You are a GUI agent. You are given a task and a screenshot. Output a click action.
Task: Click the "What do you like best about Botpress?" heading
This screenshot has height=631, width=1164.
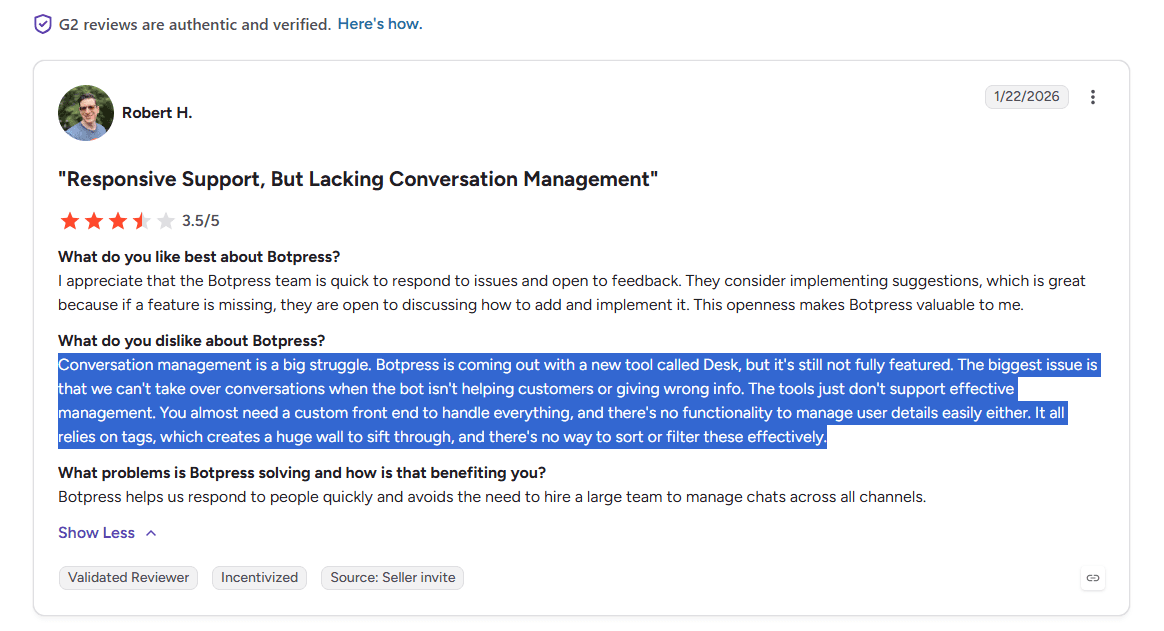tap(199, 257)
